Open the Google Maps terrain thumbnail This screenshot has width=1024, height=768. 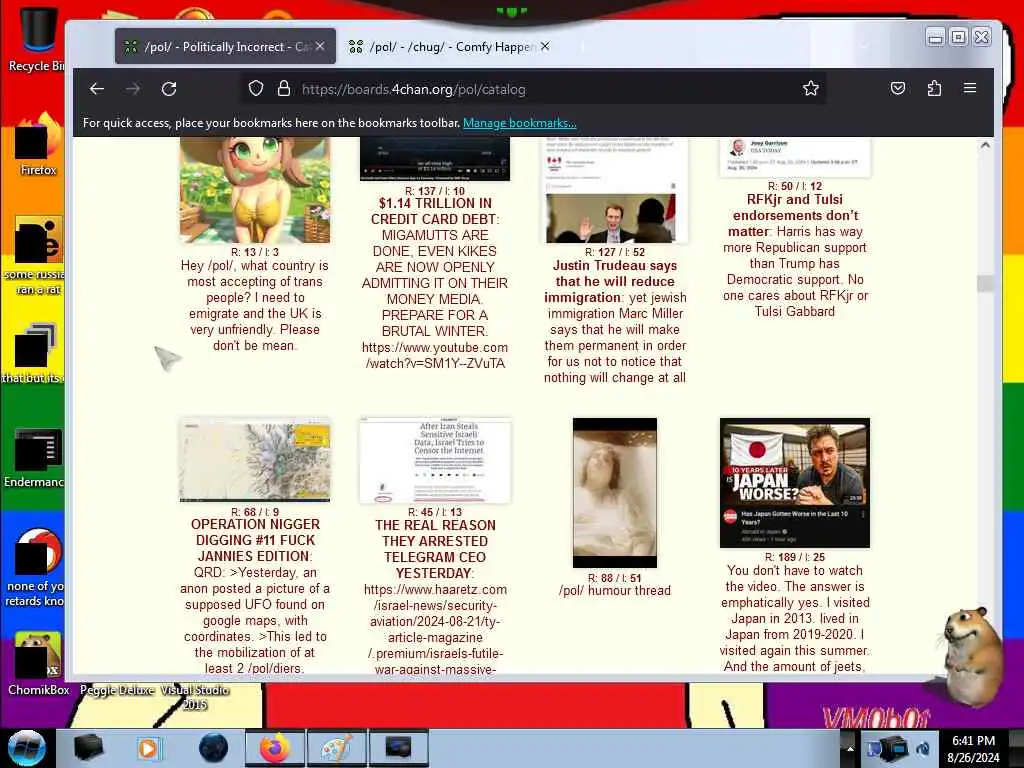[255, 462]
